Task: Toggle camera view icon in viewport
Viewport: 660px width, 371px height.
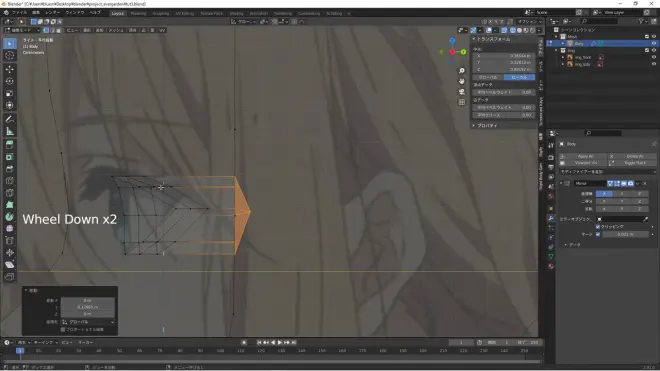Action: coord(462,92)
